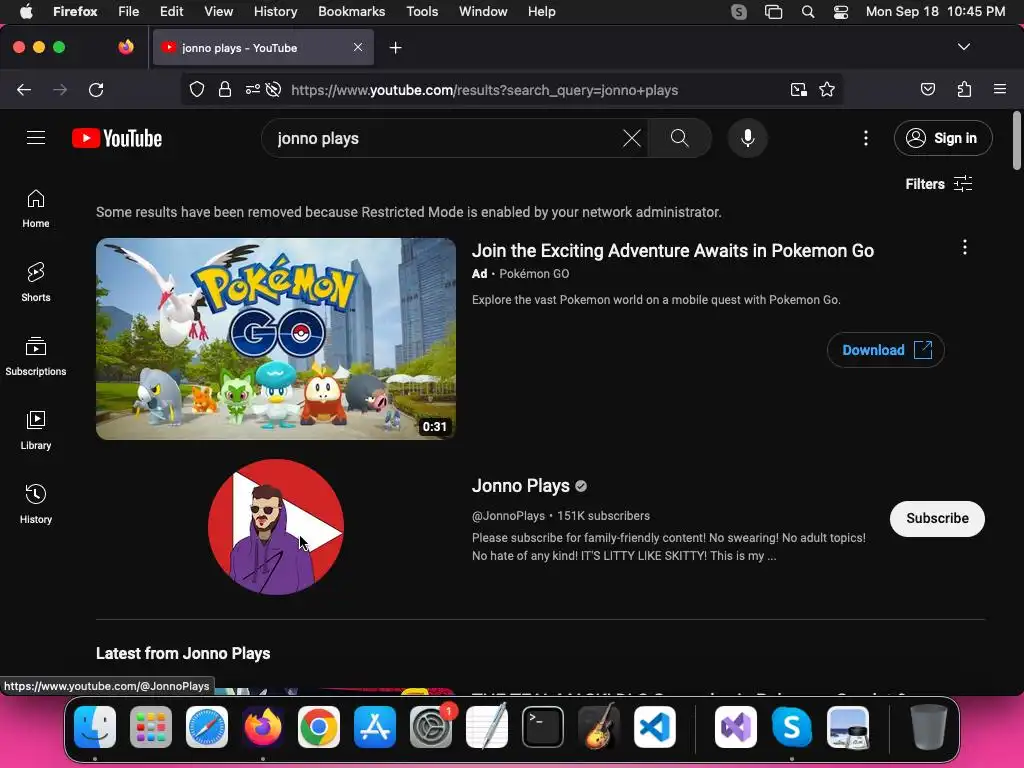Open the Window menu
The image size is (1024, 768).
483,12
